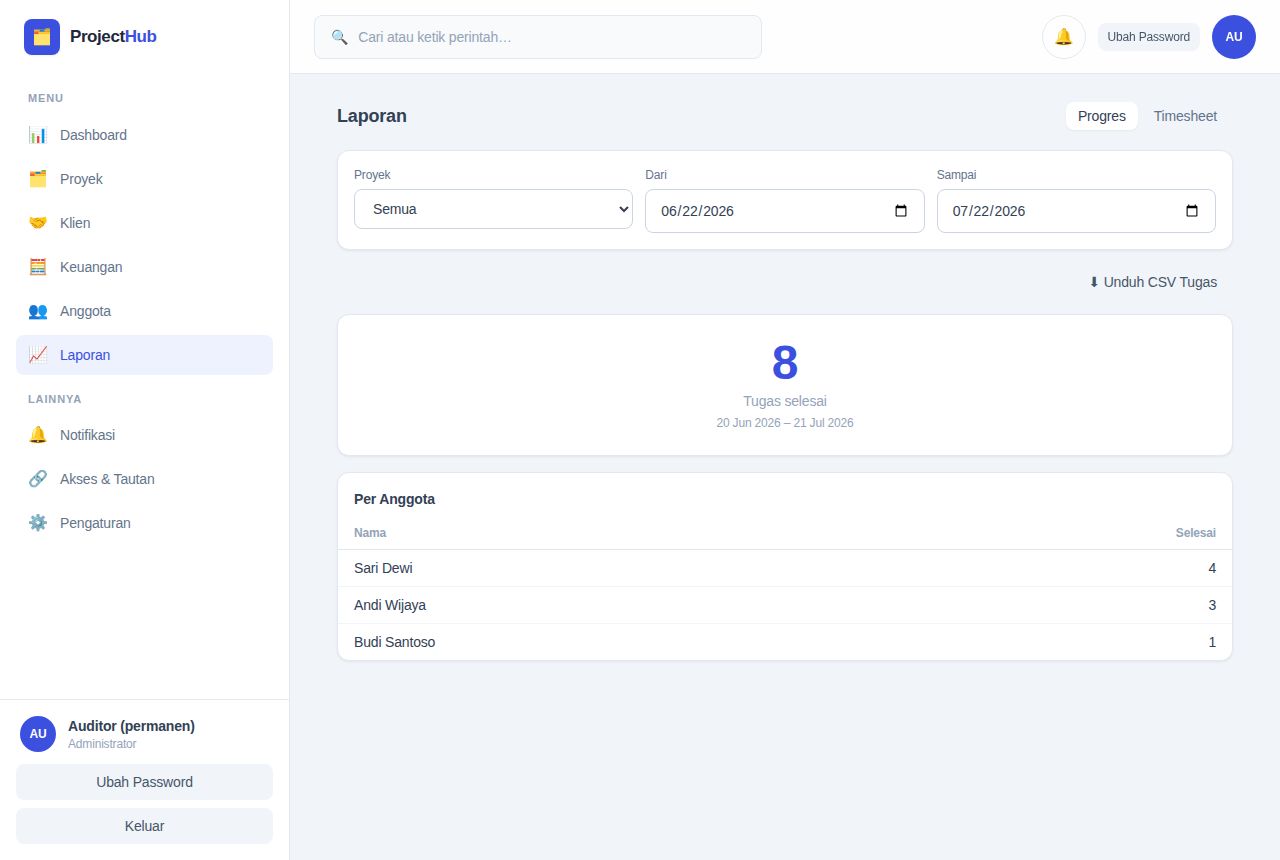Viewport: 1280px width, 860px height.
Task: Click the Pengaturan gear icon
Action: [x=38, y=523]
